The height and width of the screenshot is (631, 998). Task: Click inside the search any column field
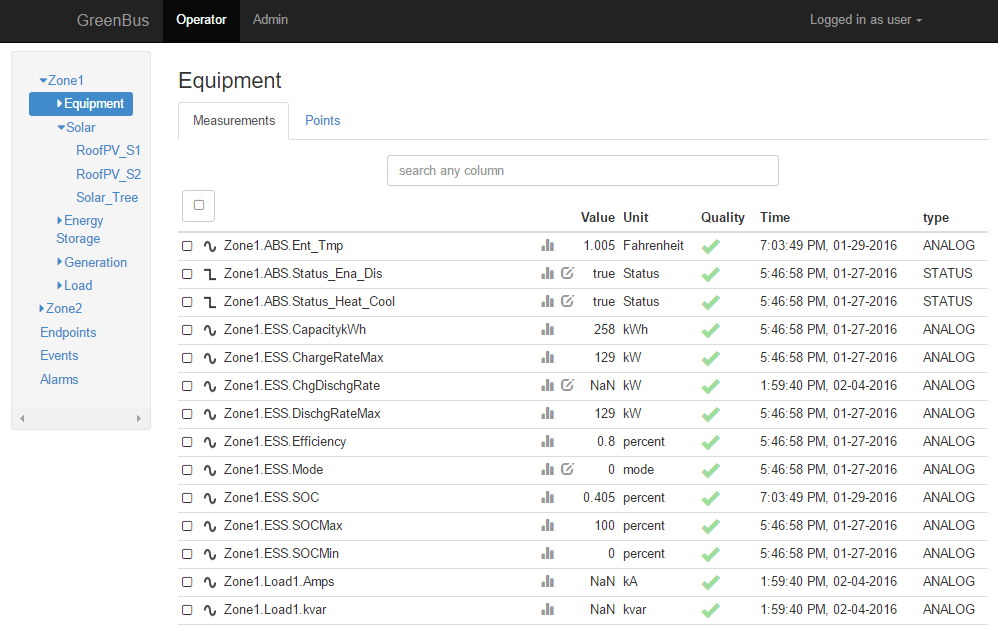(582, 171)
